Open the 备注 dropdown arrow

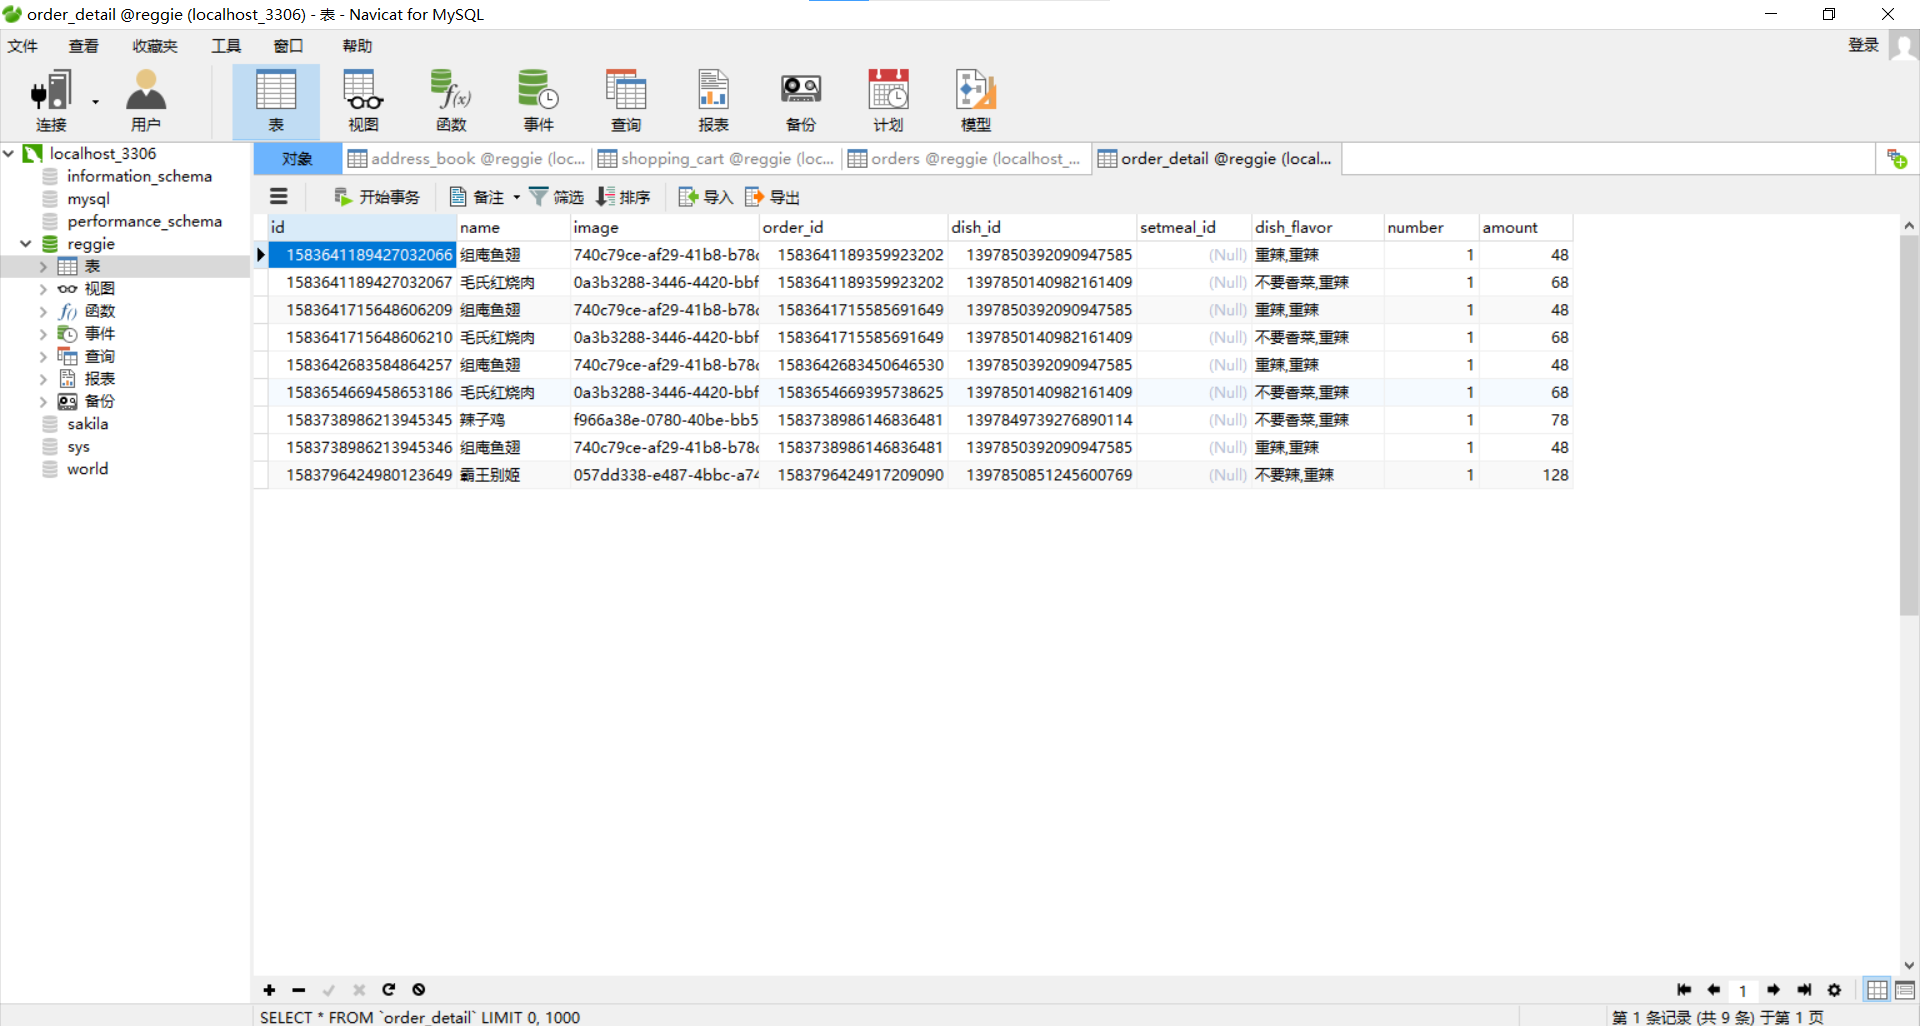pos(517,197)
